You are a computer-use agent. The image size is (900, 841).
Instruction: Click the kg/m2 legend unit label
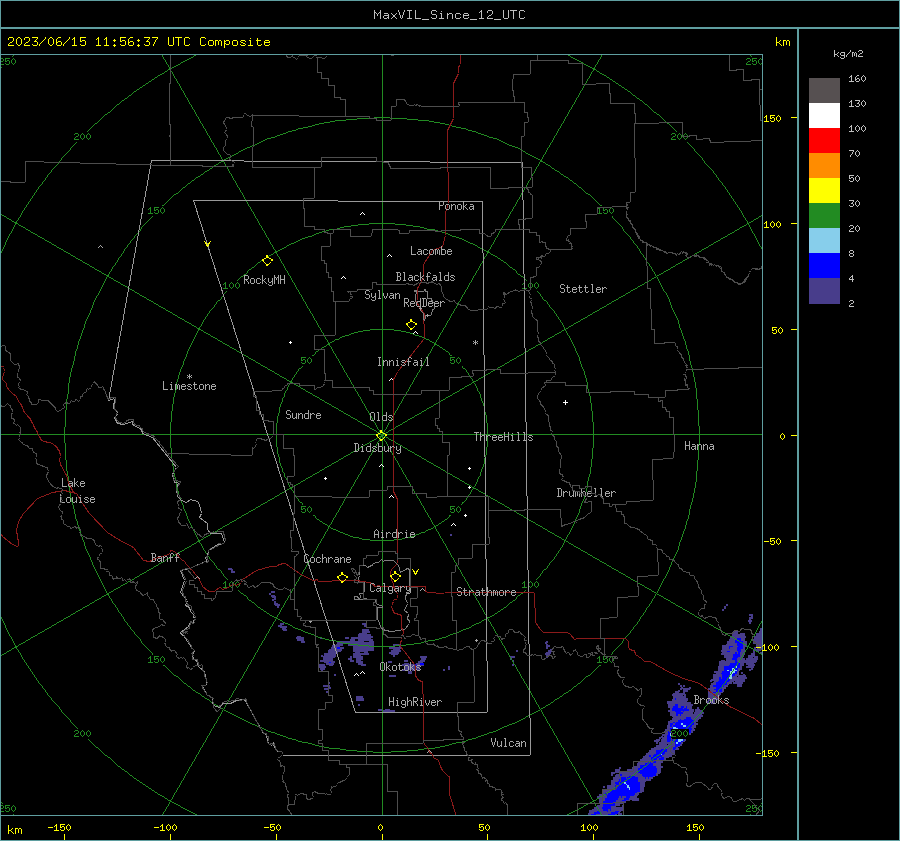tap(848, 54)
